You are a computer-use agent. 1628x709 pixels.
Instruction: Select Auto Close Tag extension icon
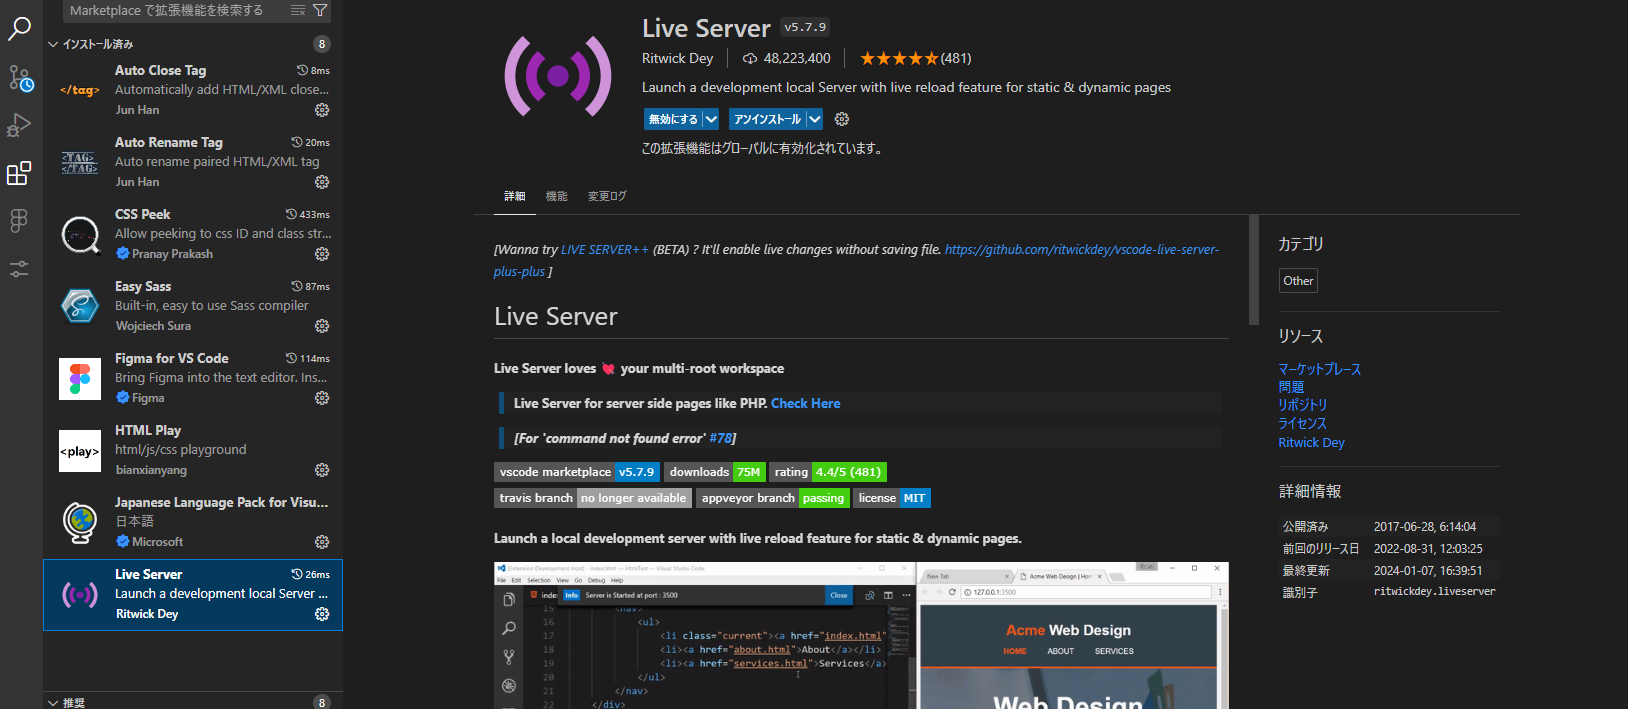click(80, 90)
